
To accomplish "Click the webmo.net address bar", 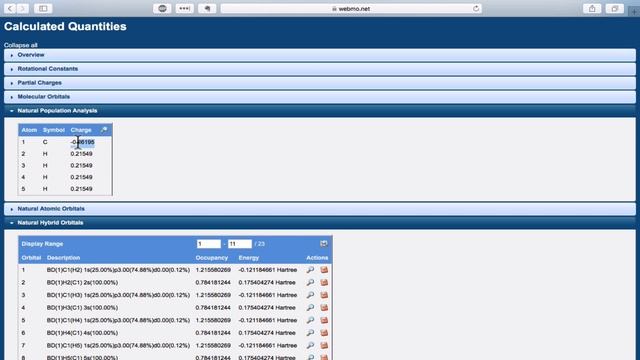I will (351, 8).
